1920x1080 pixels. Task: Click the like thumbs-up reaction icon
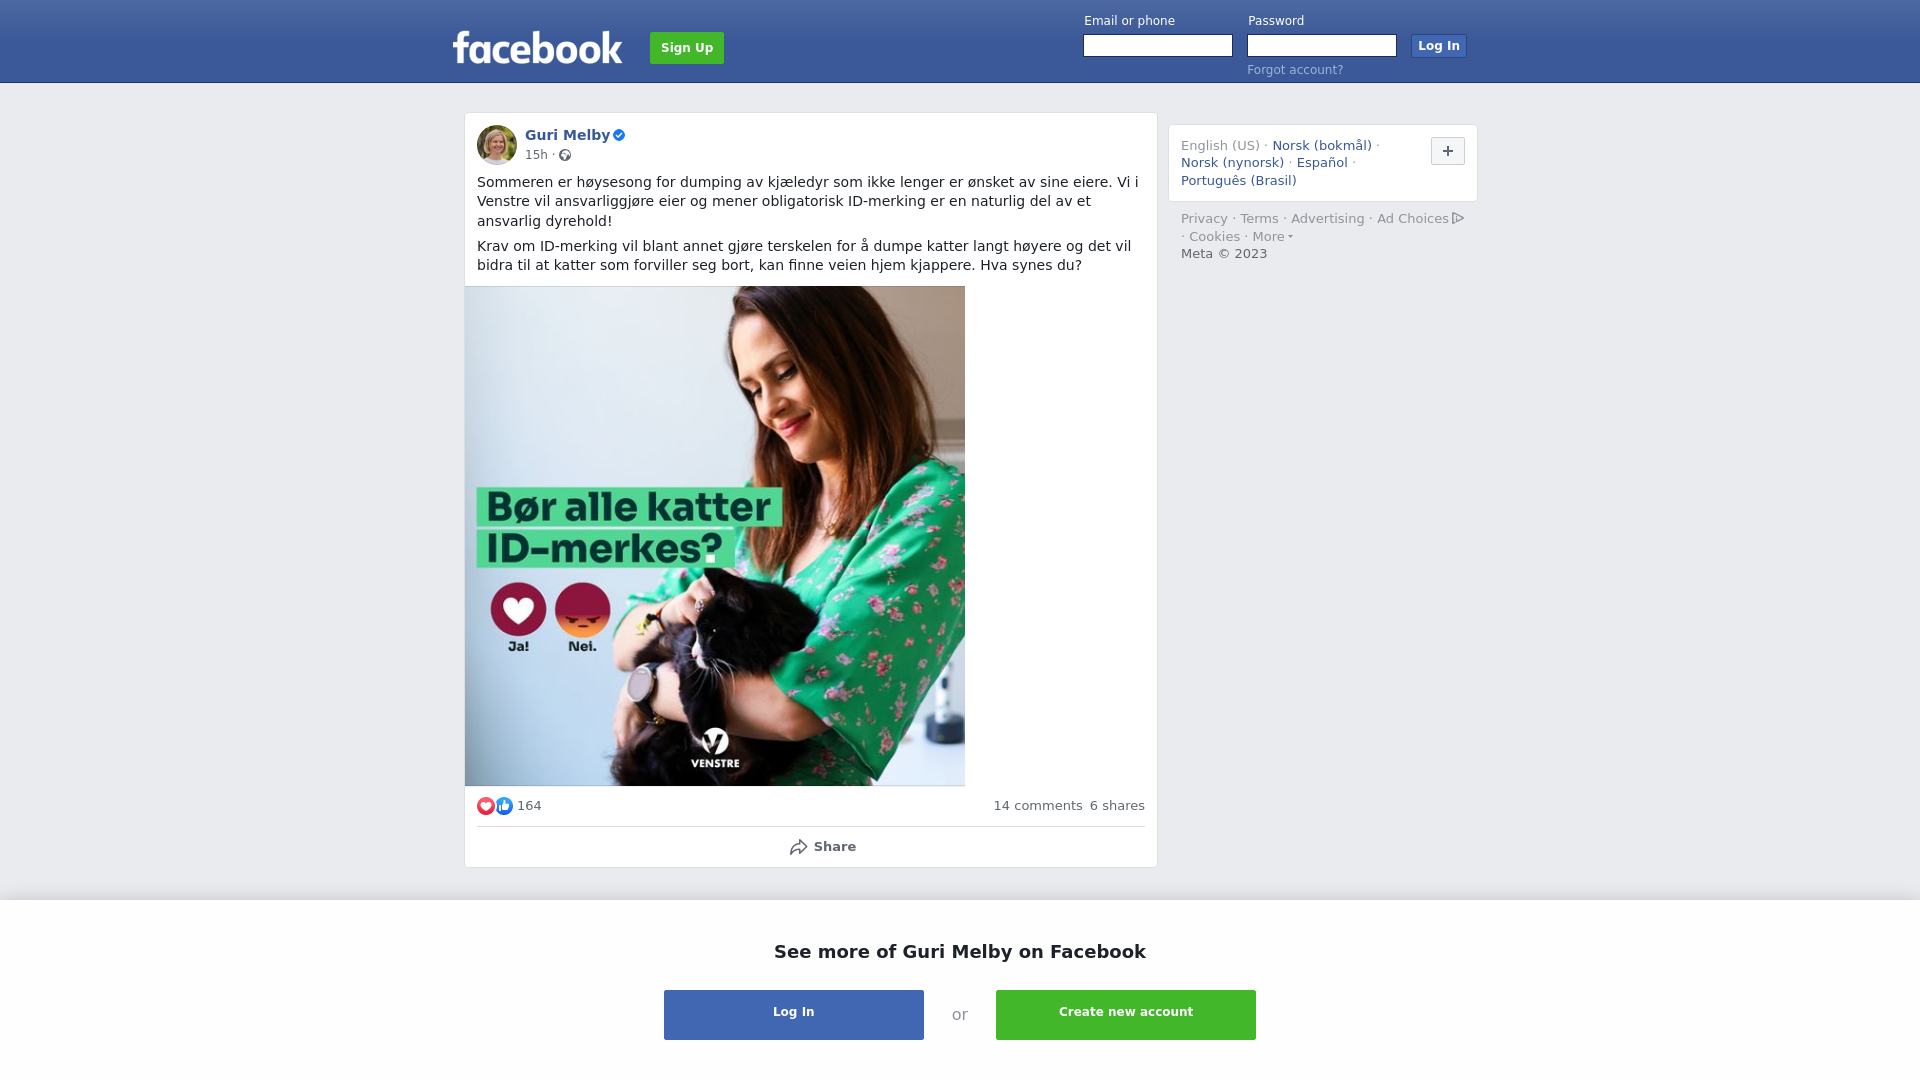tap(504, 806)
